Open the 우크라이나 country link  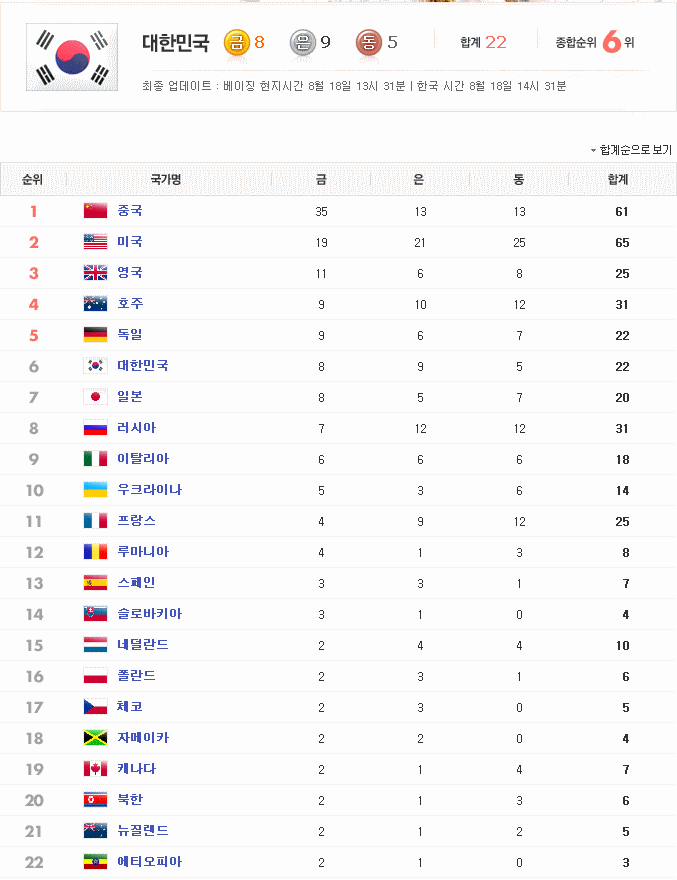149,489
